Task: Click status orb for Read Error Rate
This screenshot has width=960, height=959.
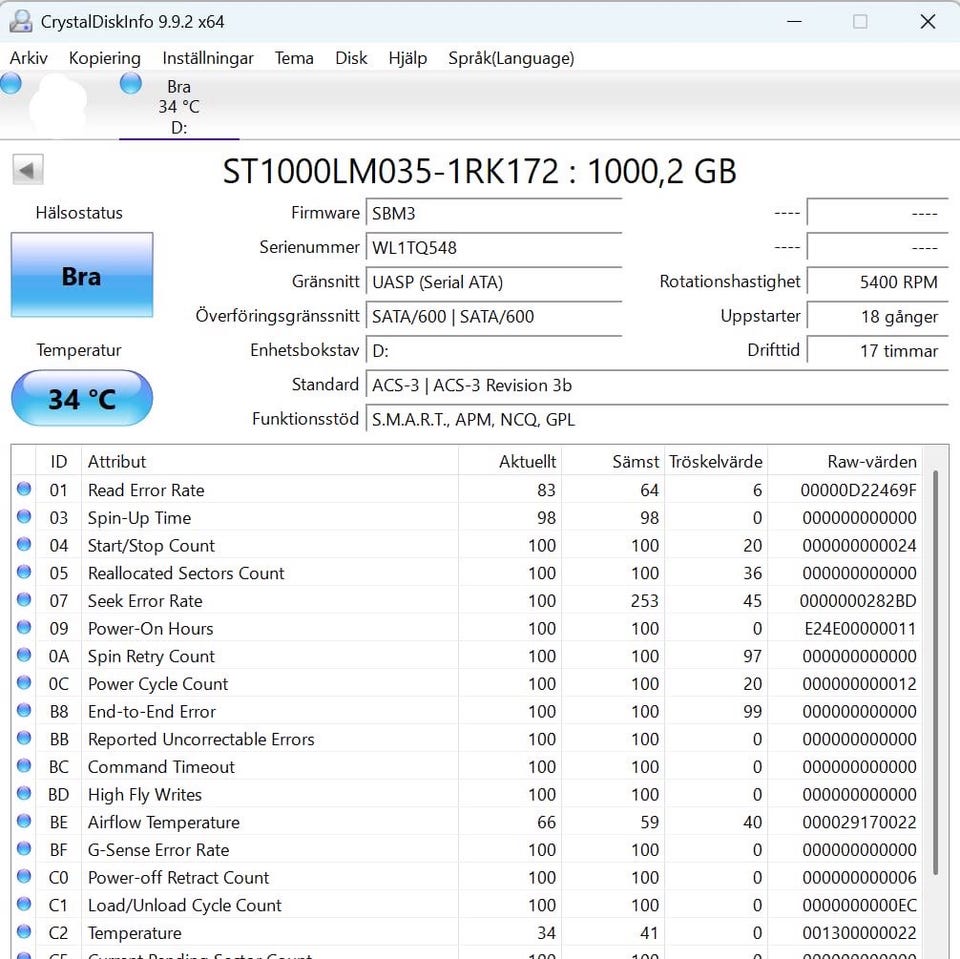Action: 24,489
